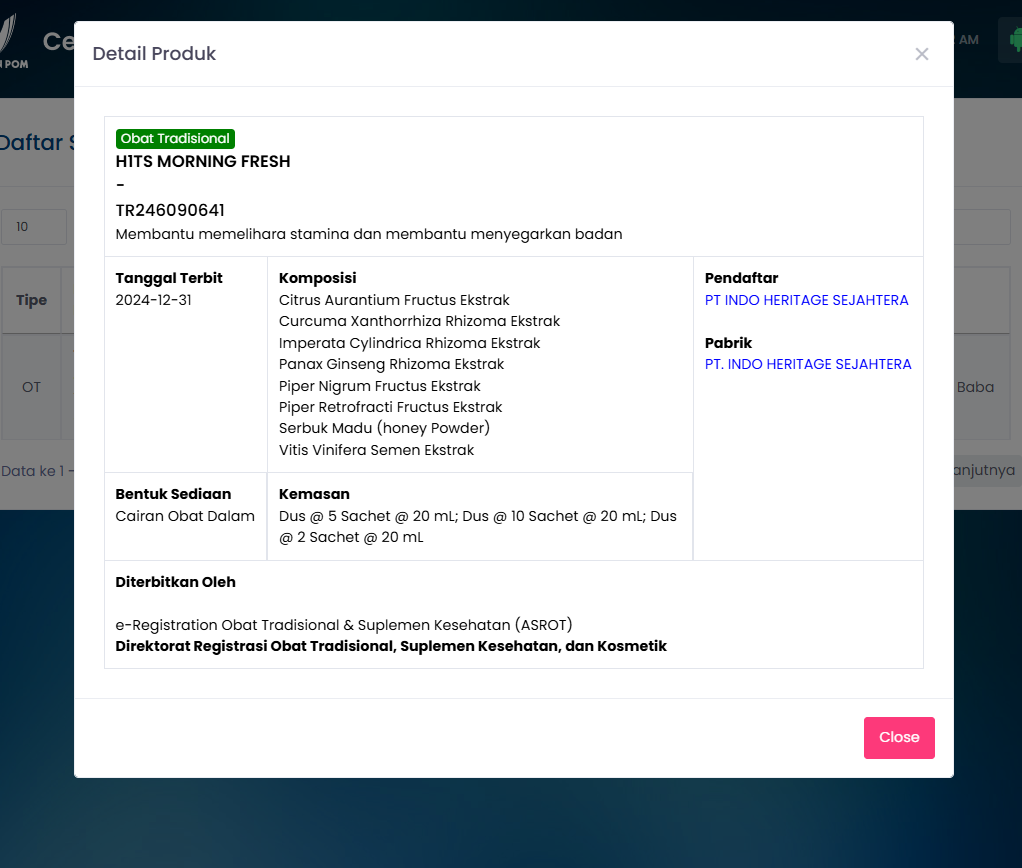
Task: Open the page-size dropdown showing 10
Action: click(x=35, y=227)
